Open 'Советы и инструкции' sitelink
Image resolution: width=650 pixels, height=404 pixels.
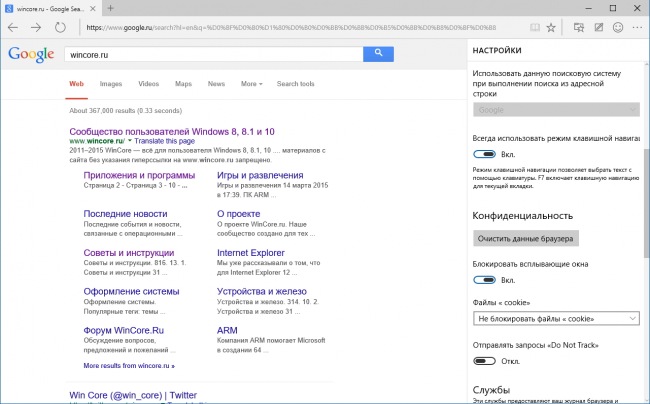(x=129, y=253)
